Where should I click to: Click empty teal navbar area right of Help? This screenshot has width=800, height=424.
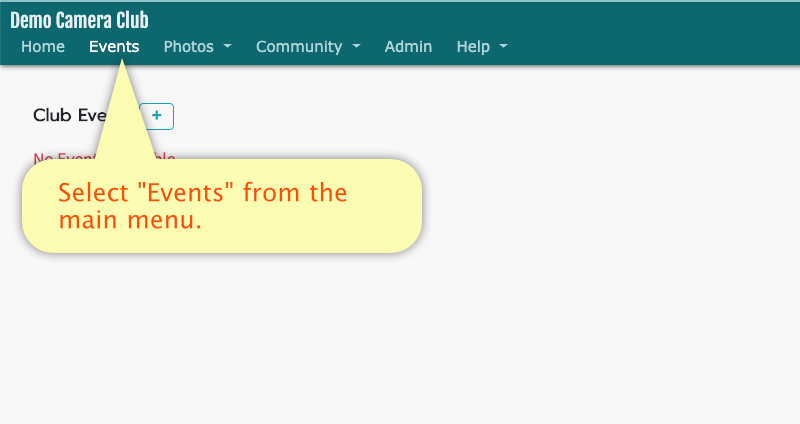point(650,46)
